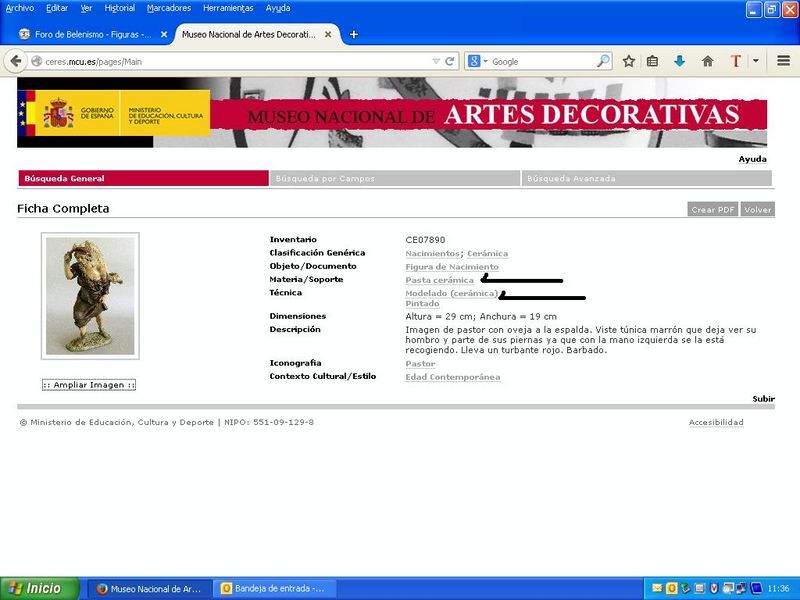Follow the Pasta cerámica link
Image resolution: width=800 pixels, height=600 pixels.
coord(439,280)
